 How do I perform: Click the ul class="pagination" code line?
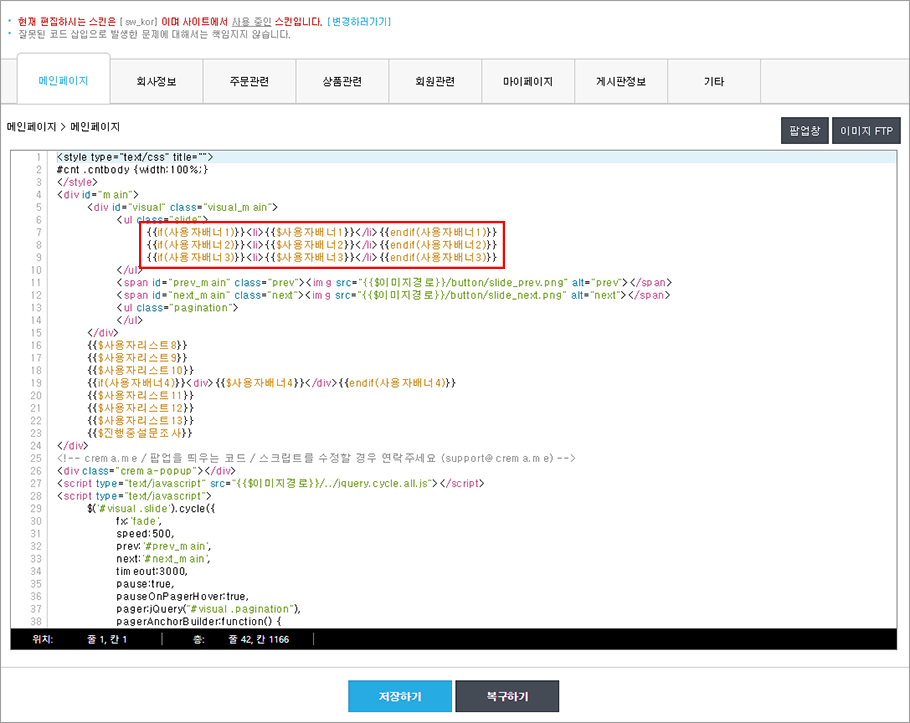point(178,308)
